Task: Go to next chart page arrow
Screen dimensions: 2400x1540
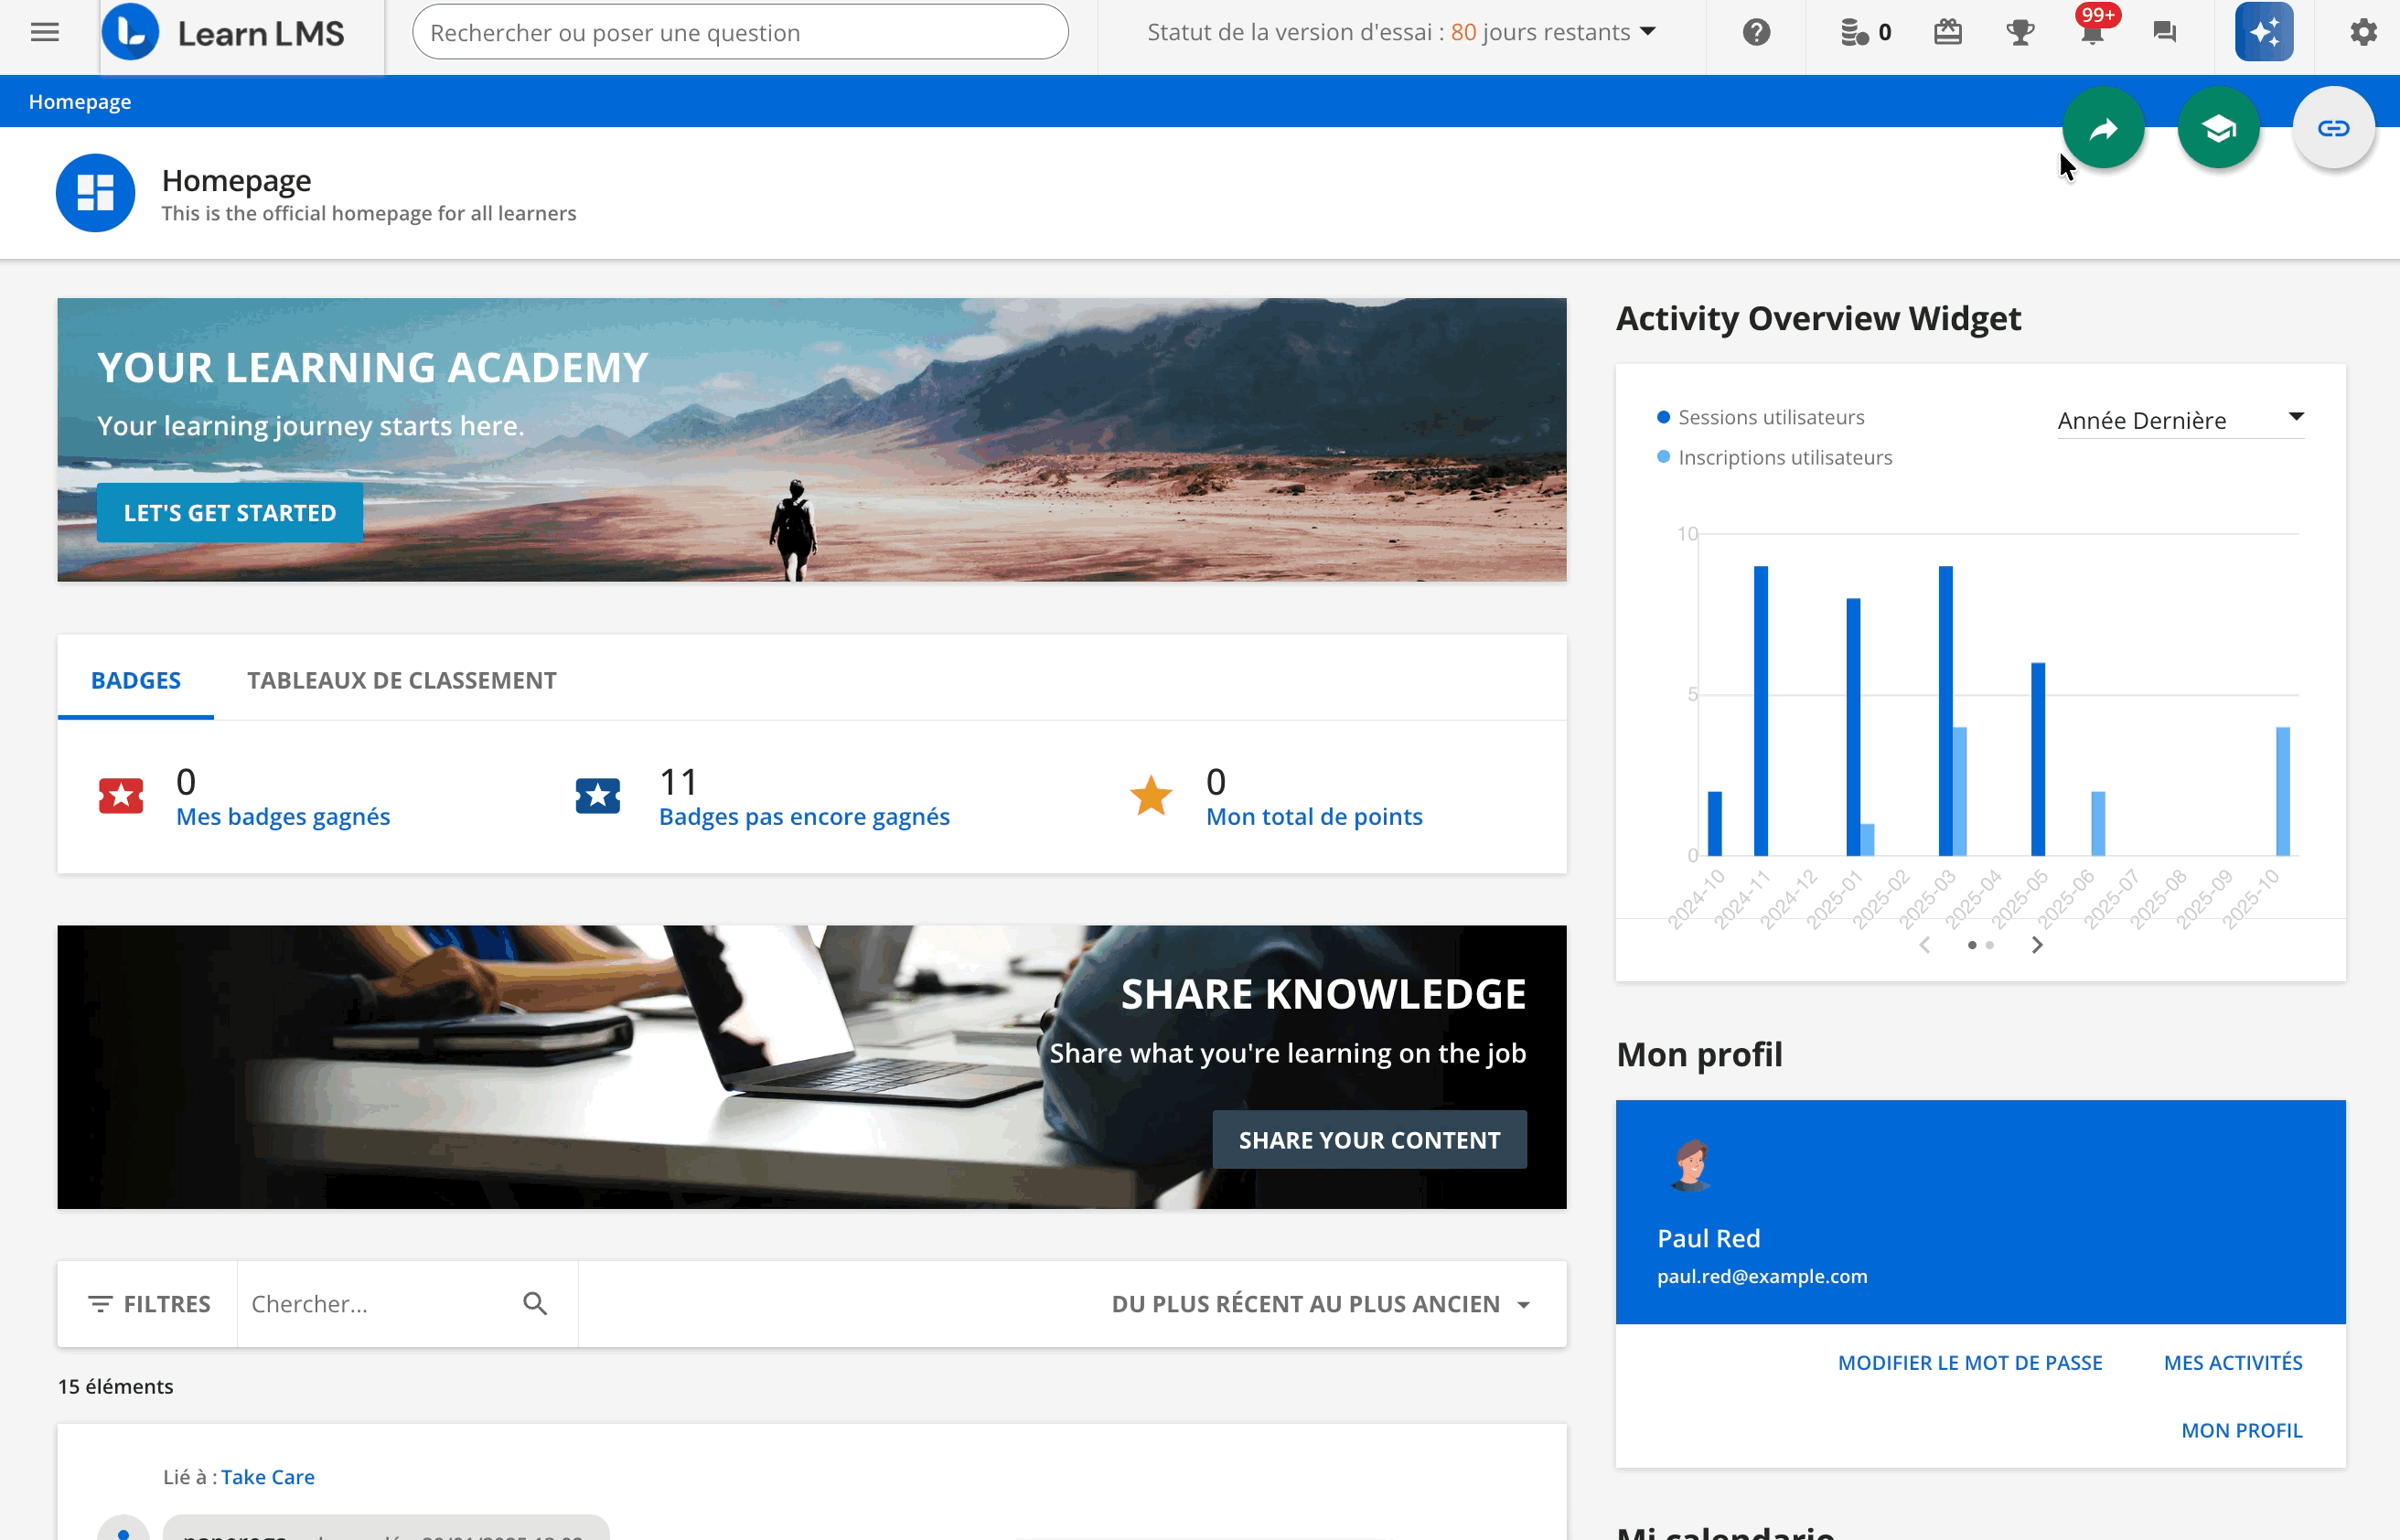Action: pyautogui.click(x=2036, y=945)
